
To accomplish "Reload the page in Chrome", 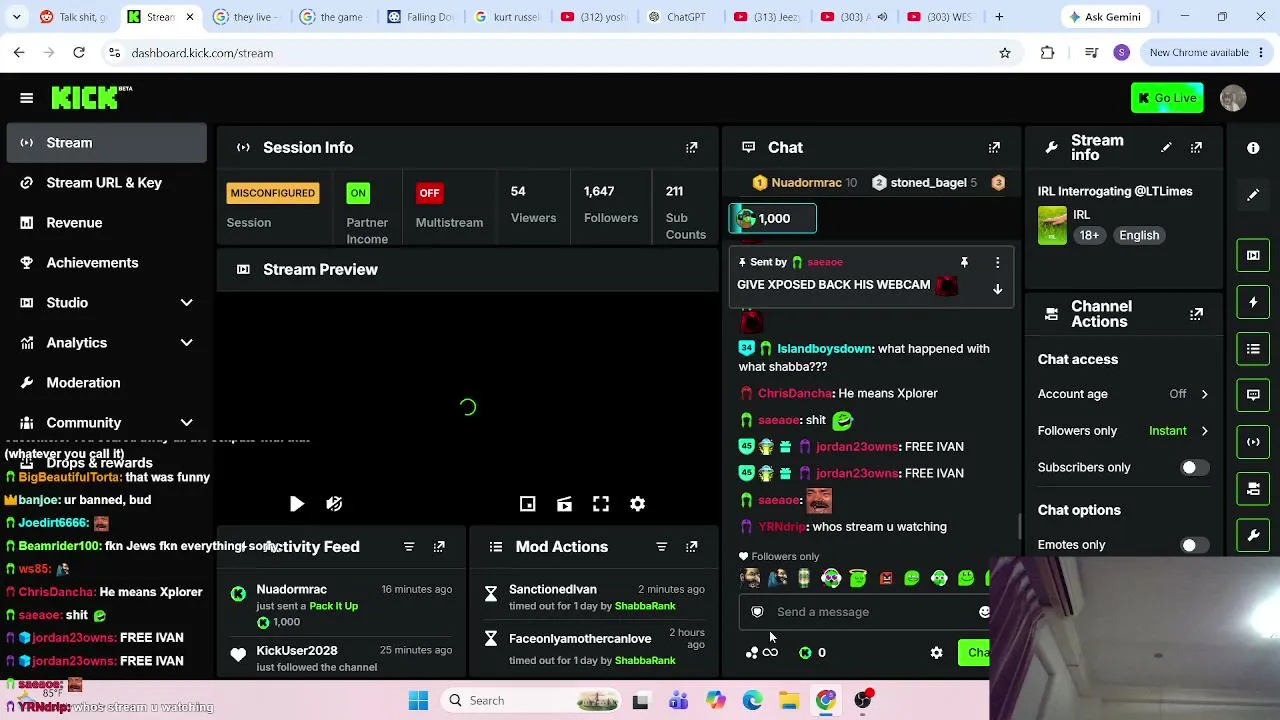I will pos(79,53).
